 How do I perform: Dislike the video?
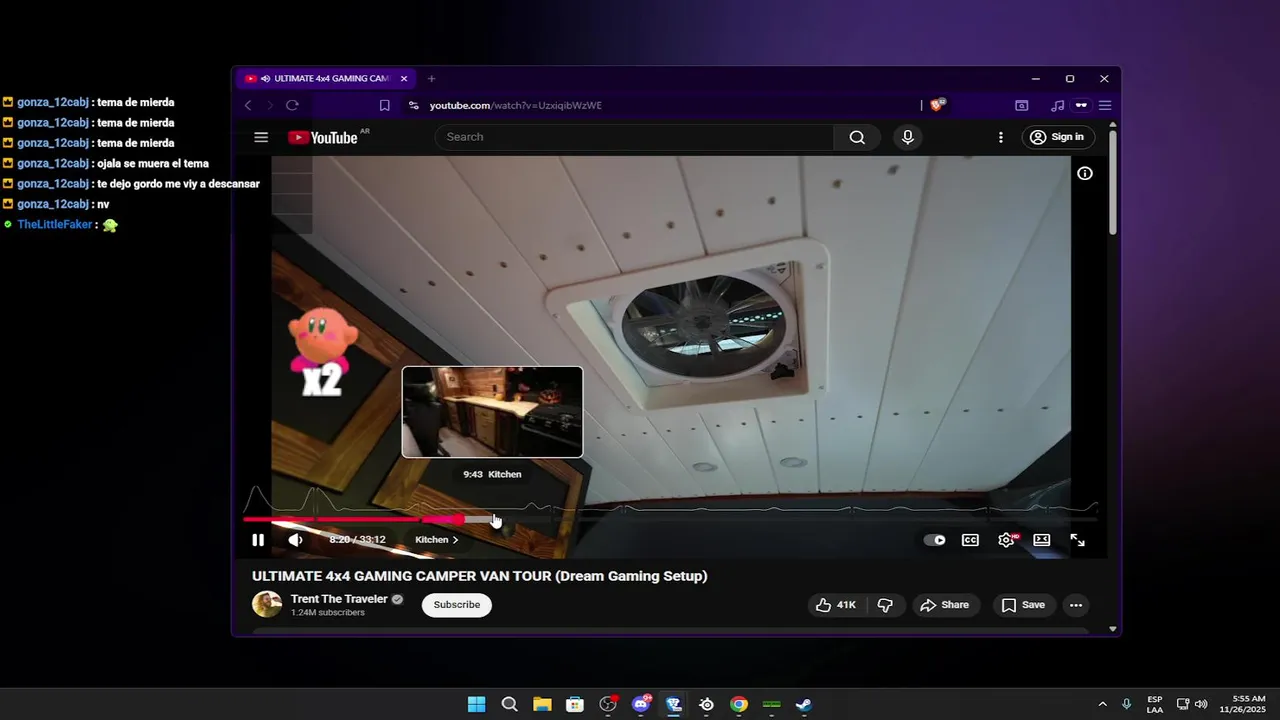885,605
